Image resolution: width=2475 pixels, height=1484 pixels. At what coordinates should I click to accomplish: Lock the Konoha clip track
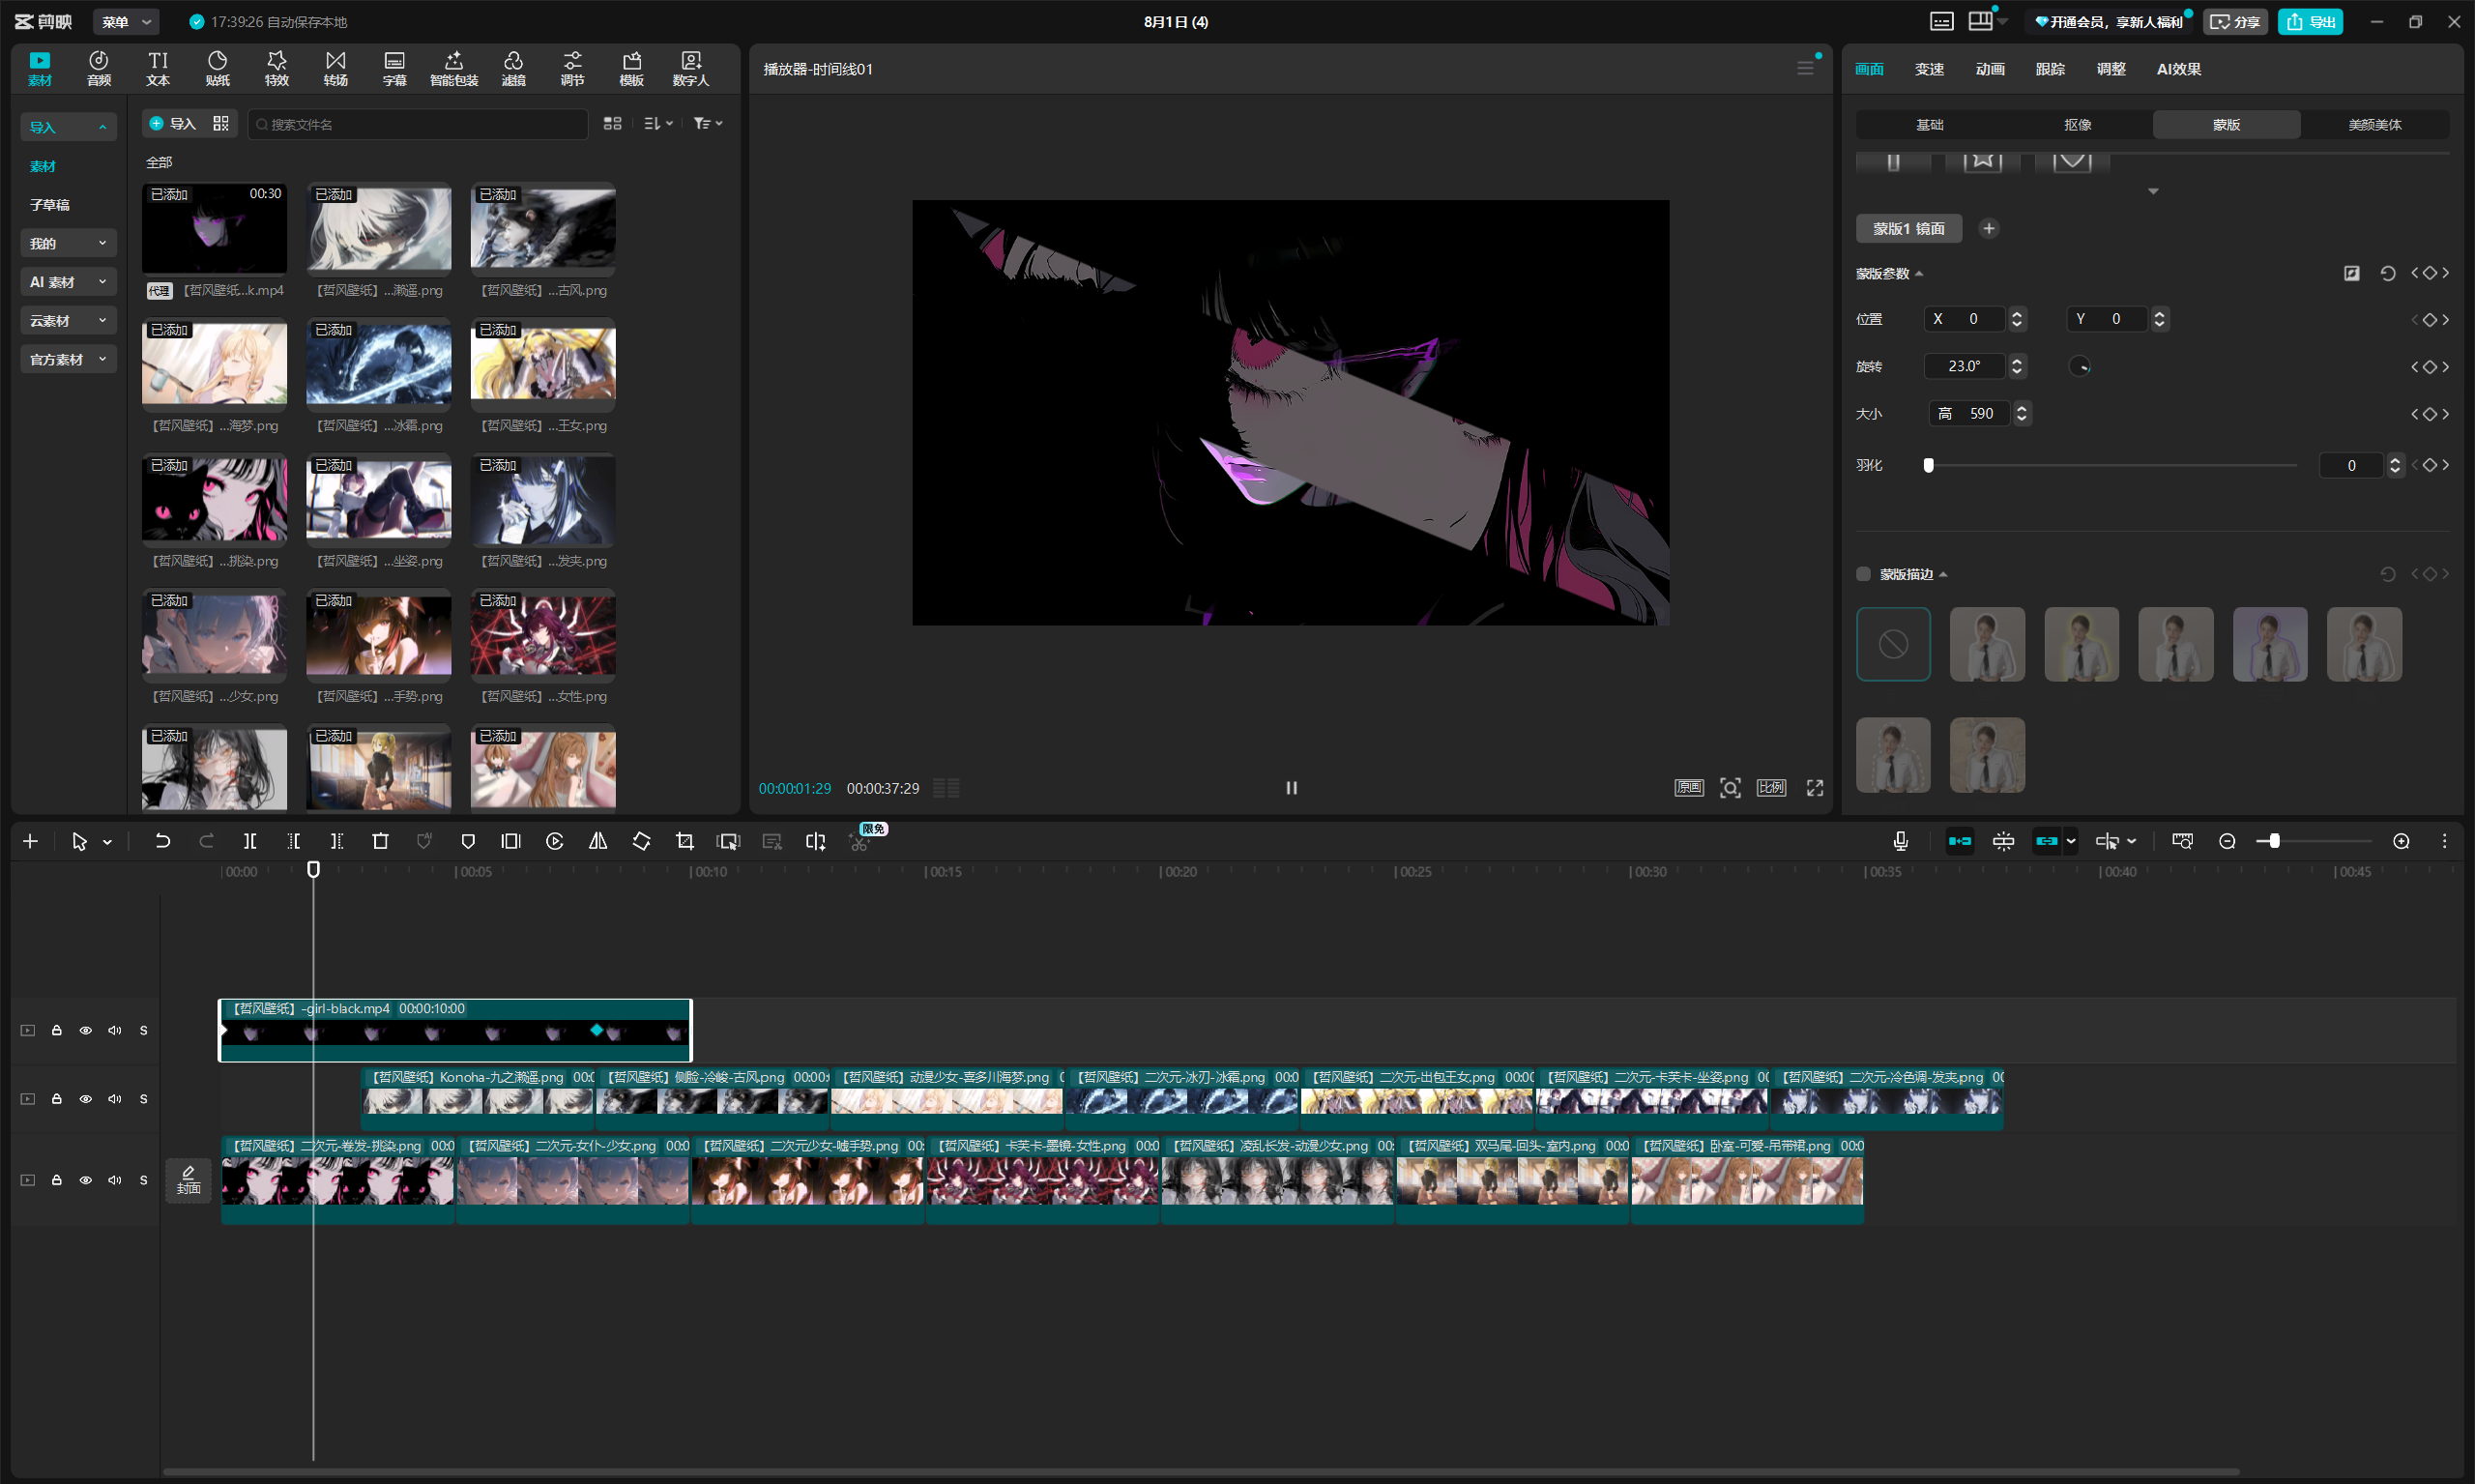[57, 1099]
